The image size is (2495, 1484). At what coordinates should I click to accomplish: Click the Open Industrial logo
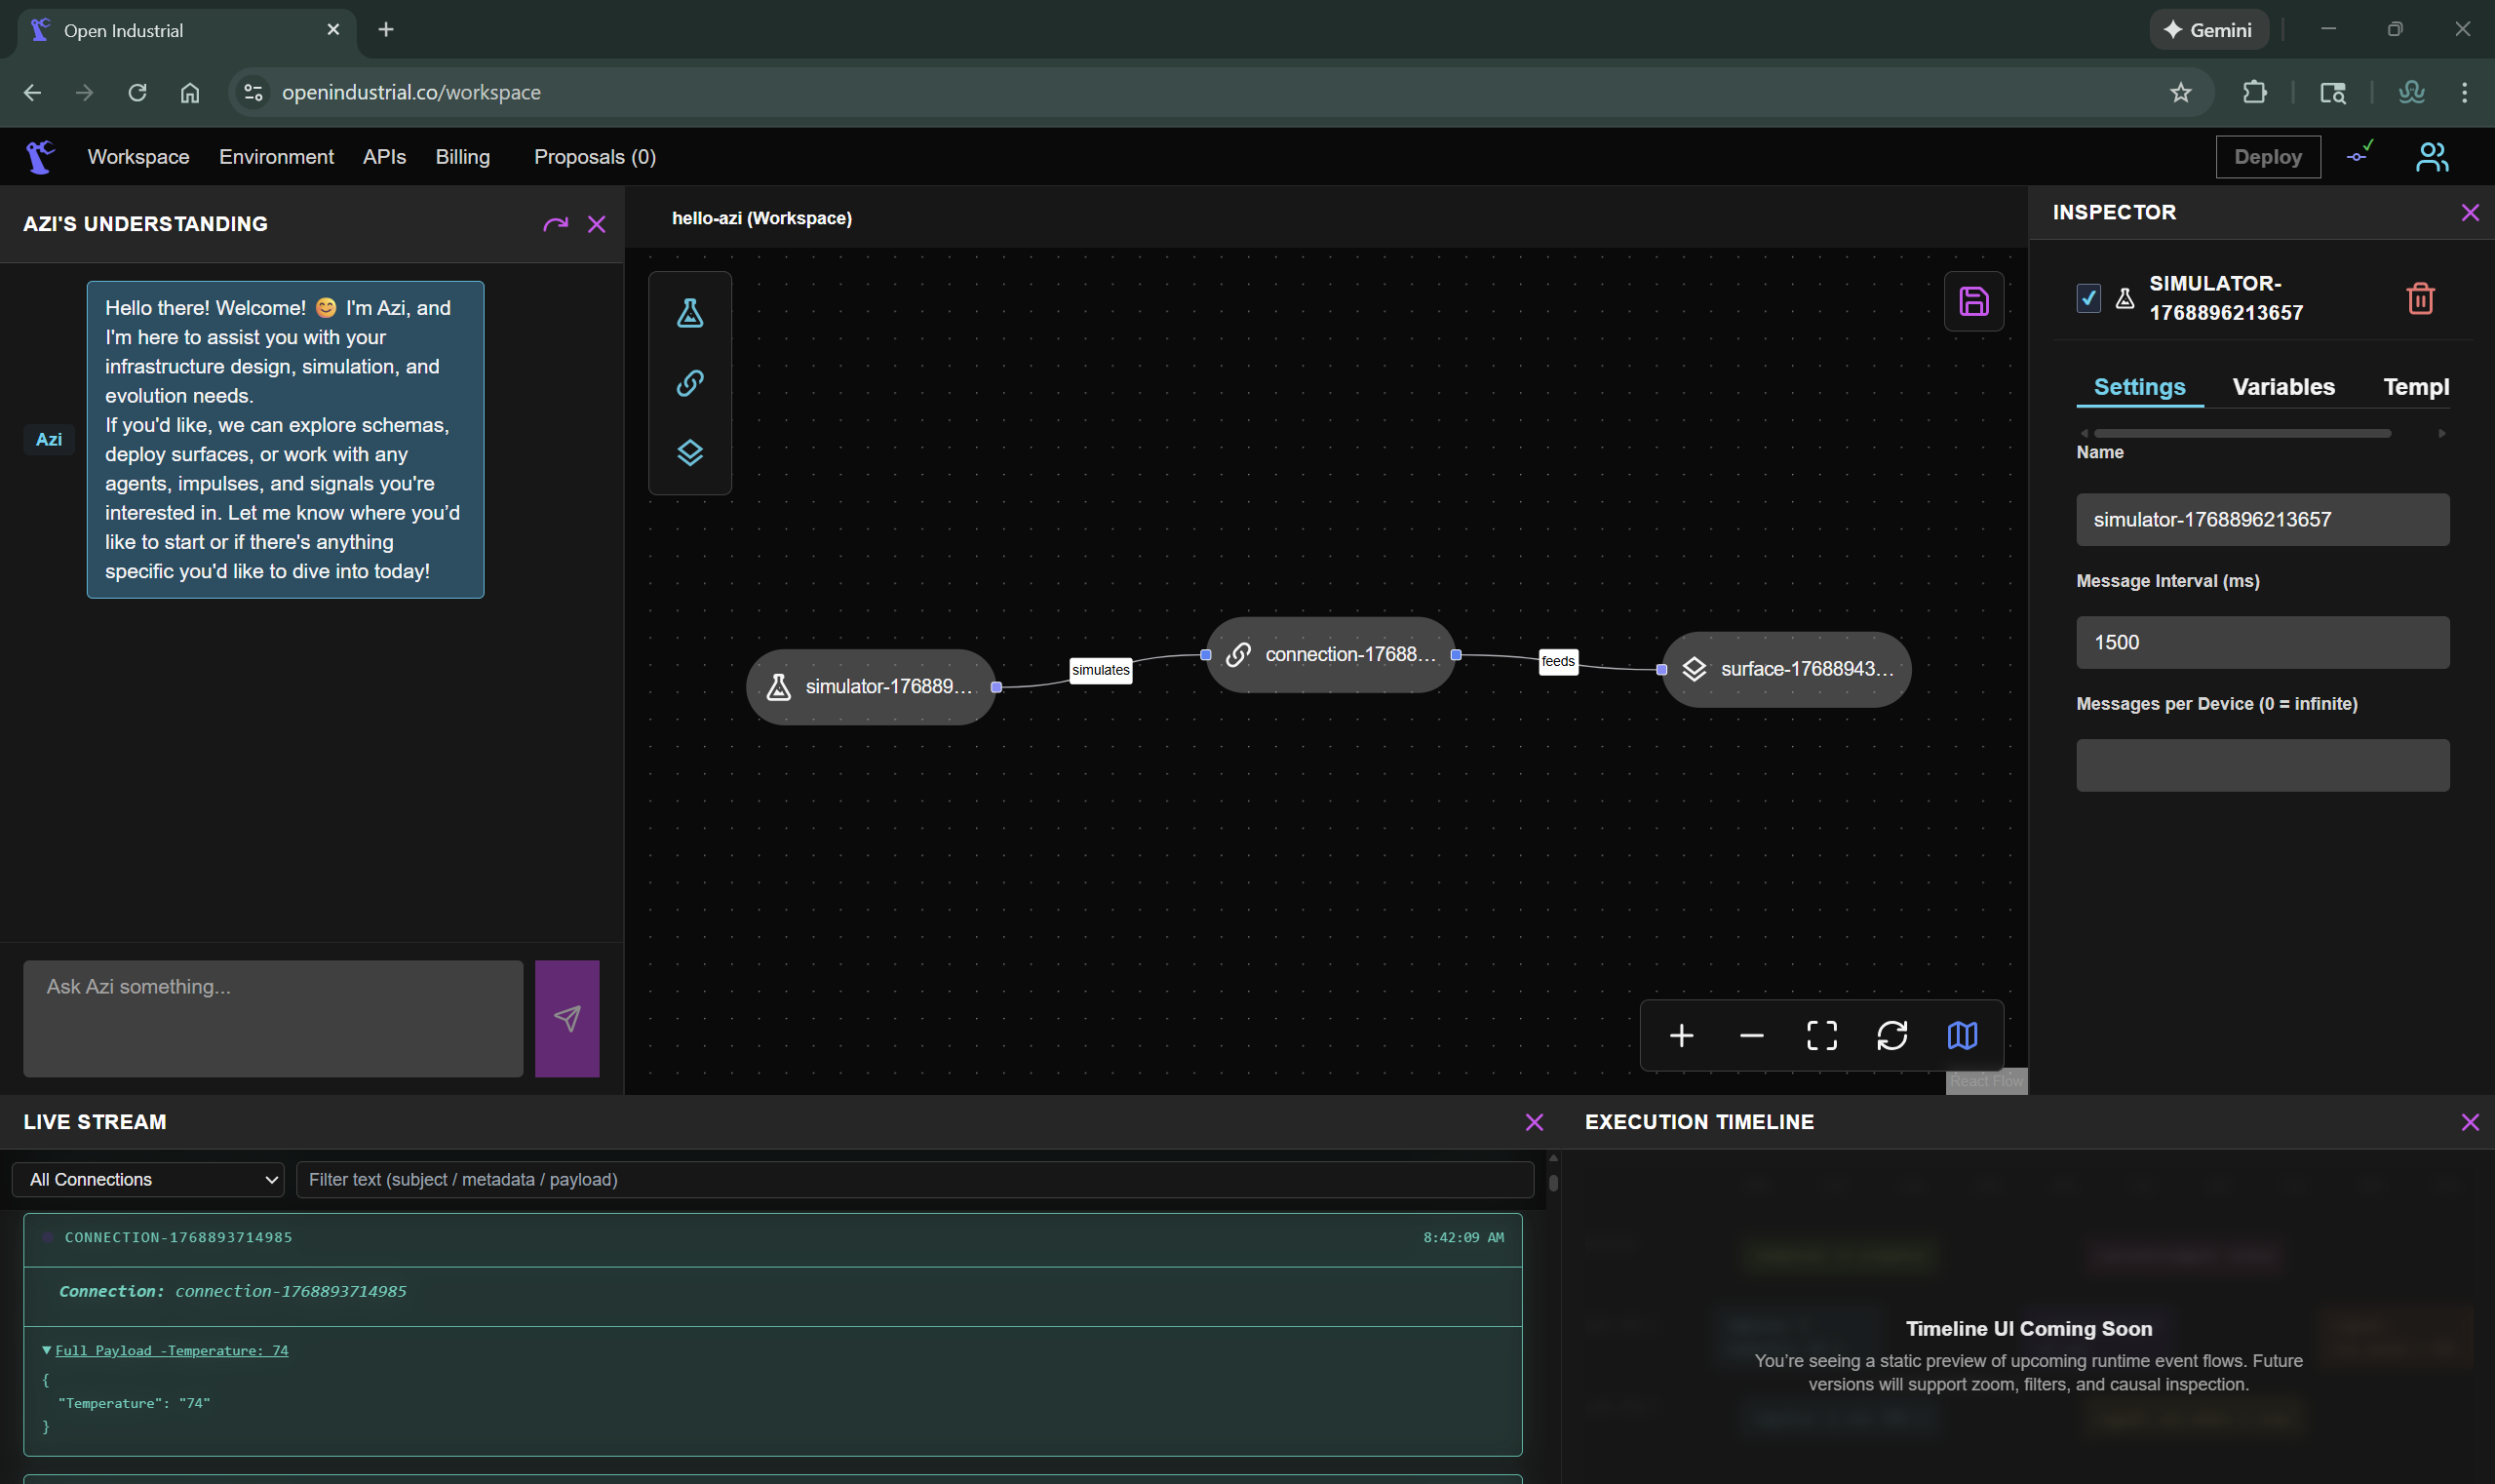pyautogui.click(x=39, y=157)
